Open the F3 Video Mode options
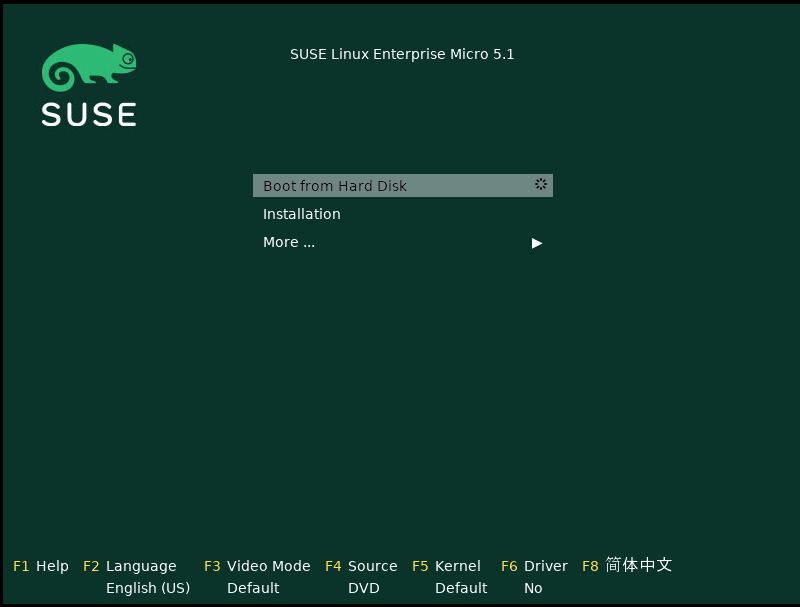Viewport: 800px width, 607px height. click(257, 566)
